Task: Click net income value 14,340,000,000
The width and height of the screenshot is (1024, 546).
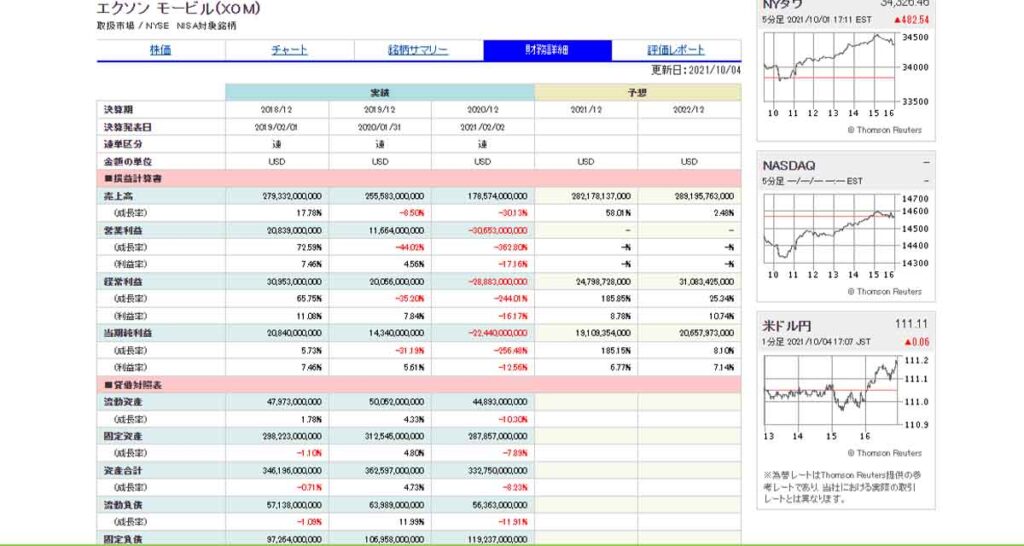Action: tap(396, 333)
